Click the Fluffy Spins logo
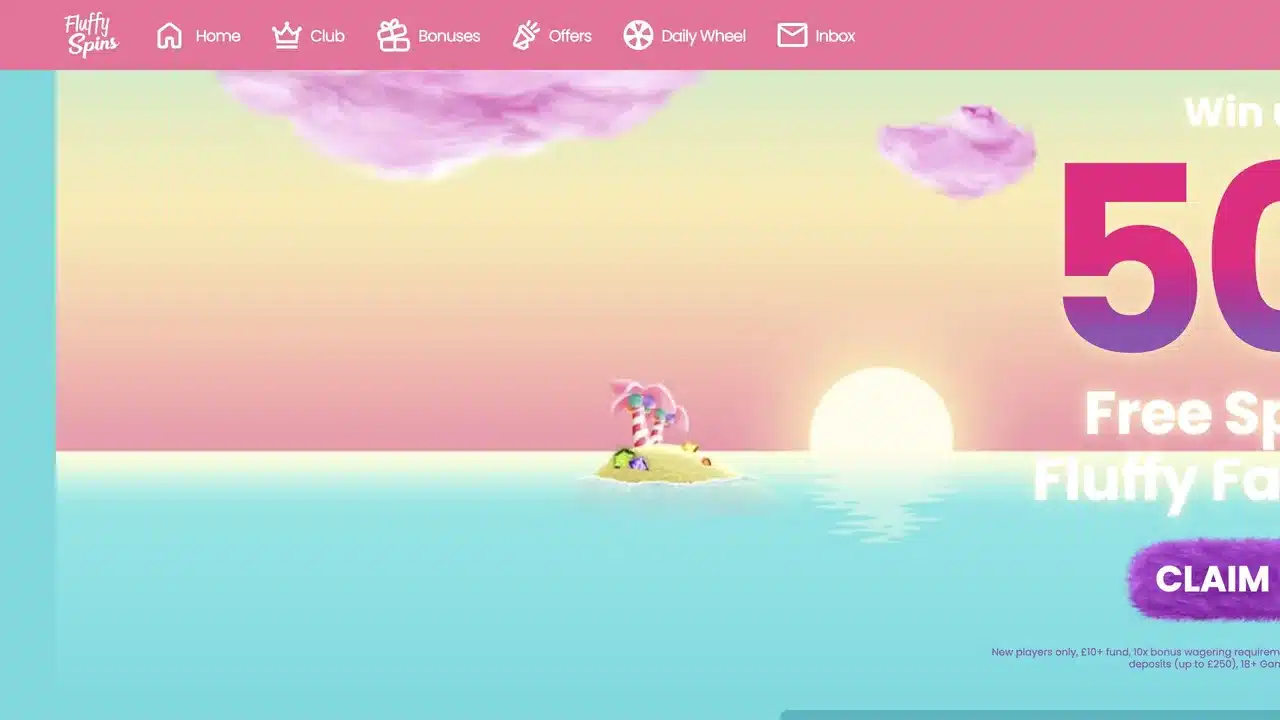 point(92,35)
